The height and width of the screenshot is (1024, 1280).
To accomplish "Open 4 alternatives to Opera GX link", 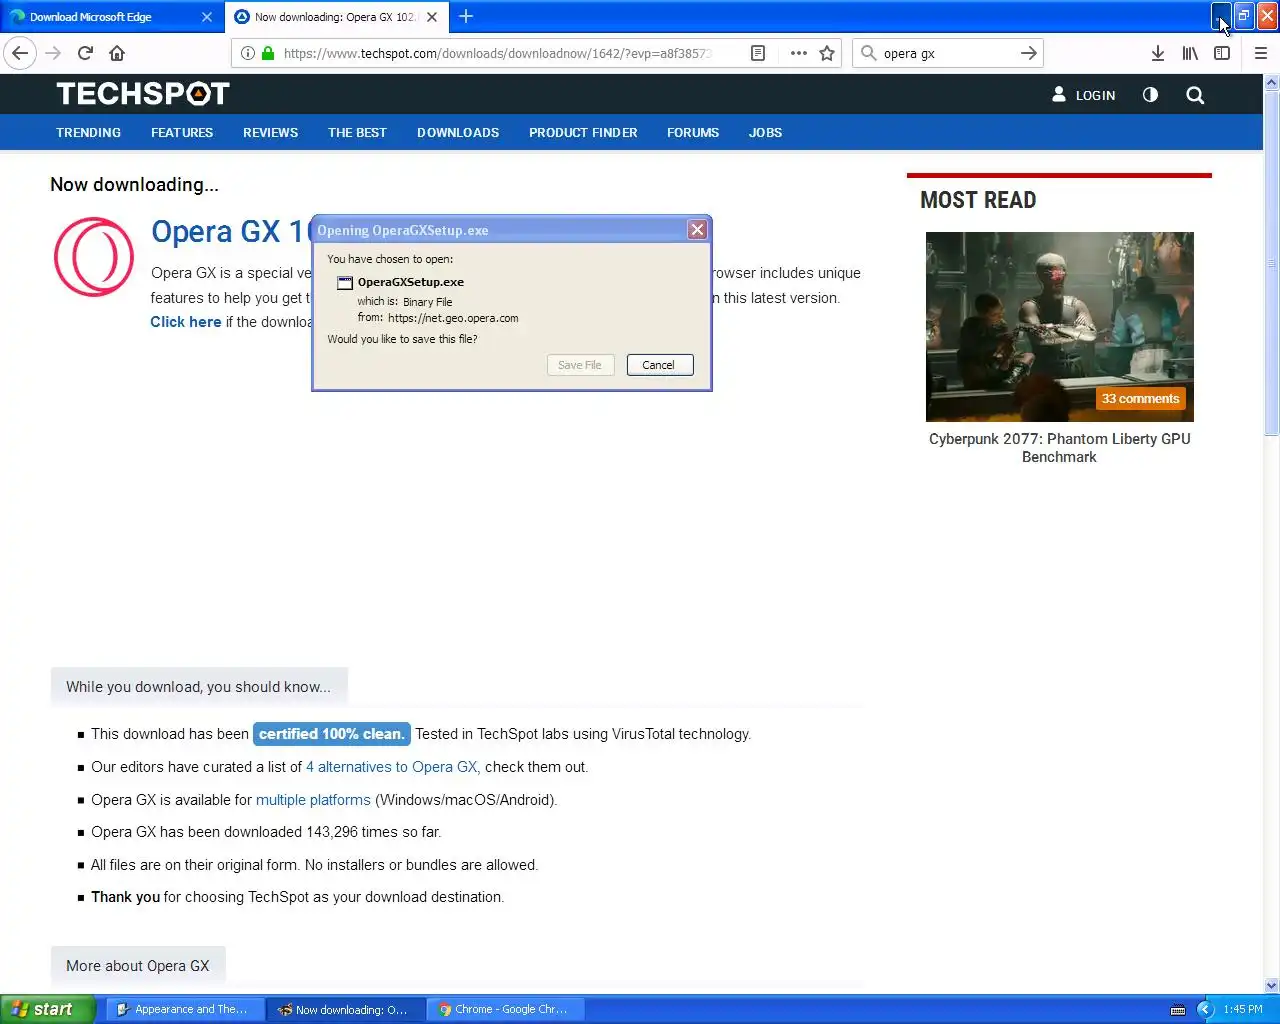I will click(x=393, y=767).
